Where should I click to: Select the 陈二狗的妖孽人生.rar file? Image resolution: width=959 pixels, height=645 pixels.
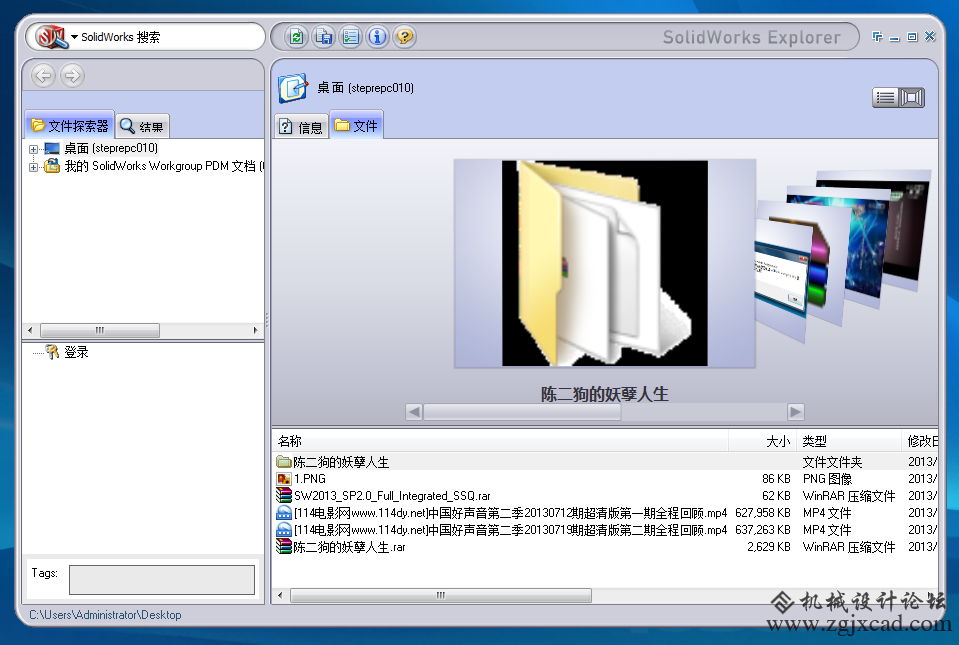tap(605, 547)
